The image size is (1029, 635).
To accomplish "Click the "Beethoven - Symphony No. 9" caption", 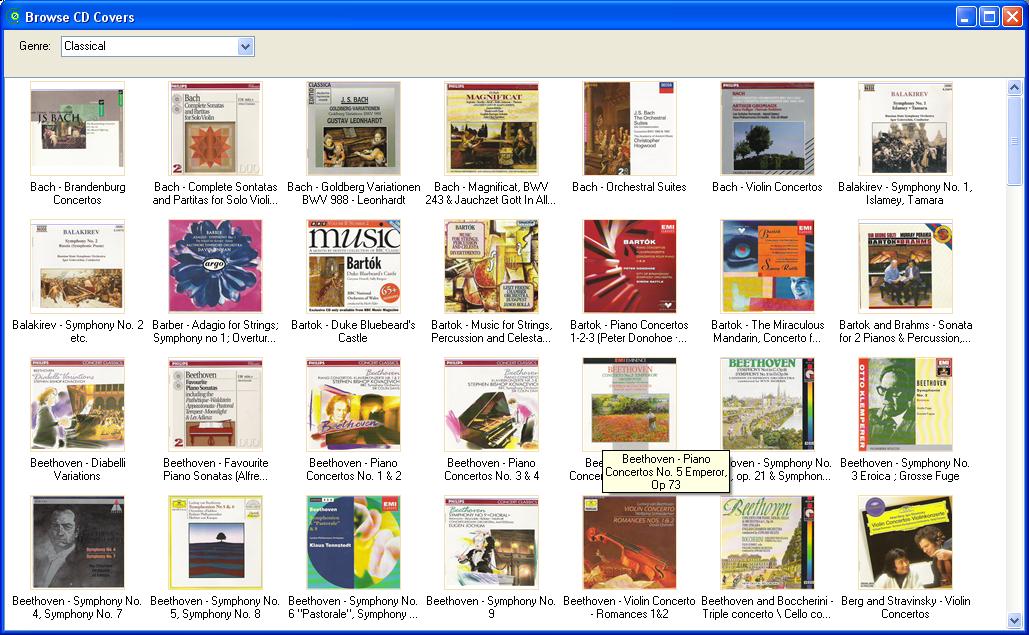I will point(491,607).
